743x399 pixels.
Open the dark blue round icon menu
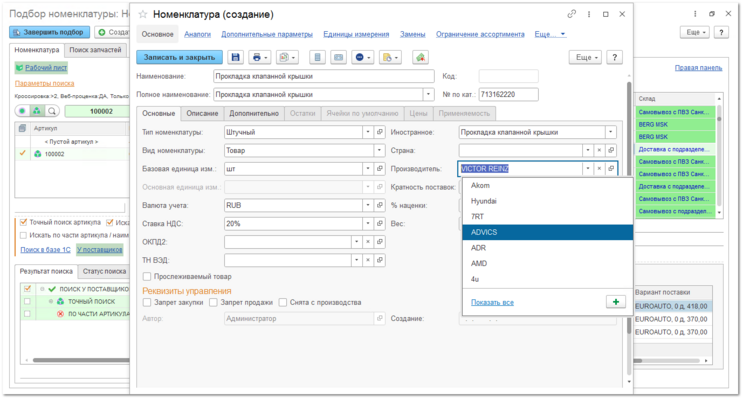(x=363, y=57)
